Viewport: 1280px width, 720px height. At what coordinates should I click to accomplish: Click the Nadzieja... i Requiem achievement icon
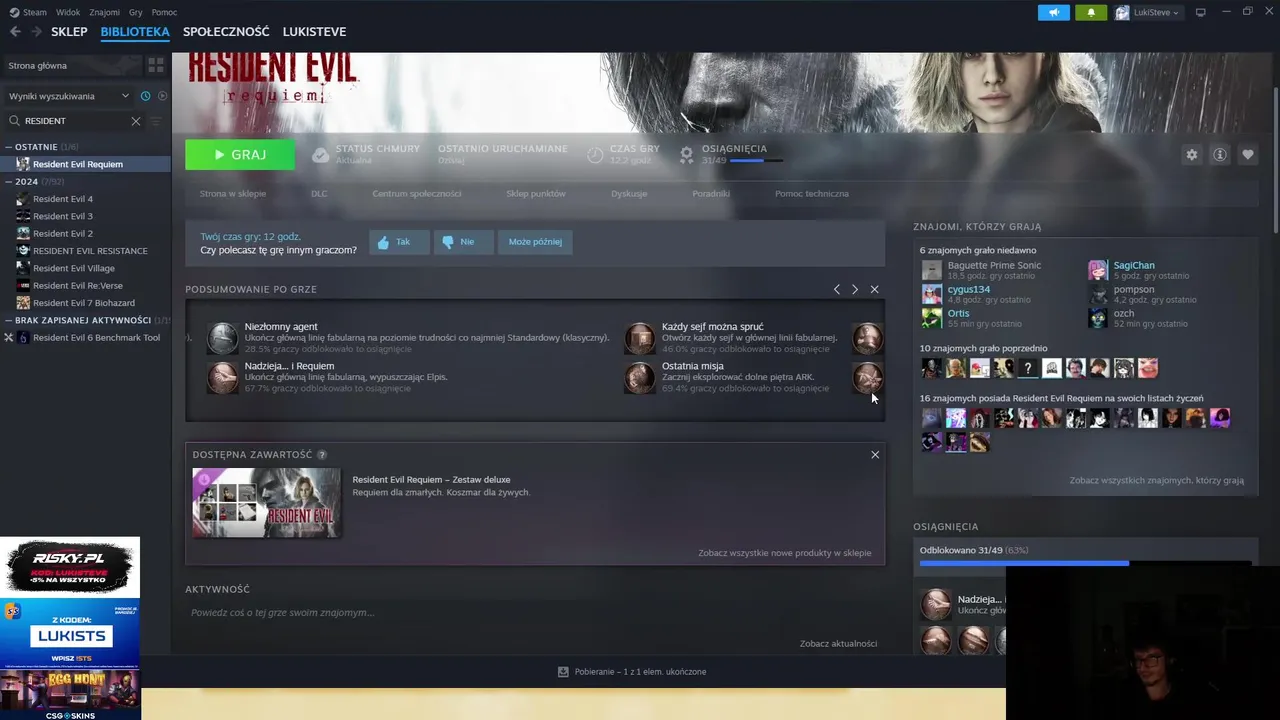tap(222, 377)
